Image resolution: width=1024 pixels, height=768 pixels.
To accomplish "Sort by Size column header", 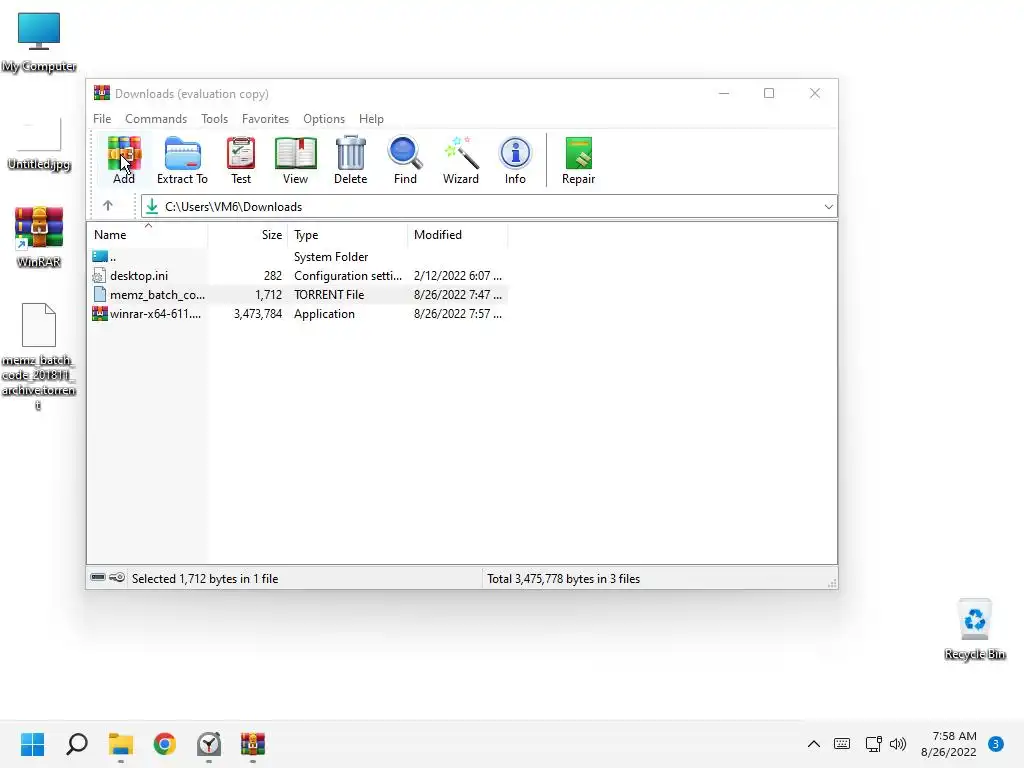I will [248, 234].
